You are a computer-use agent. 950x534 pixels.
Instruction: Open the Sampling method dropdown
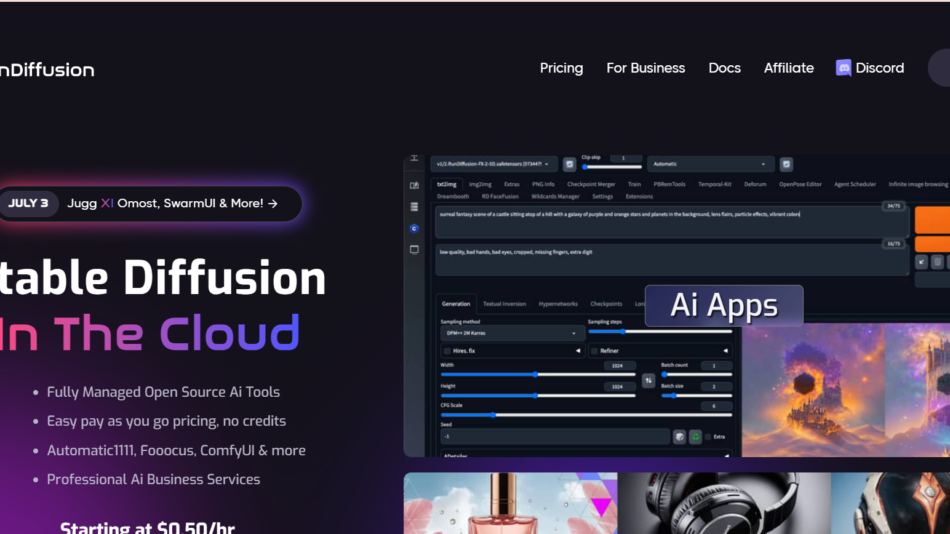511,333
